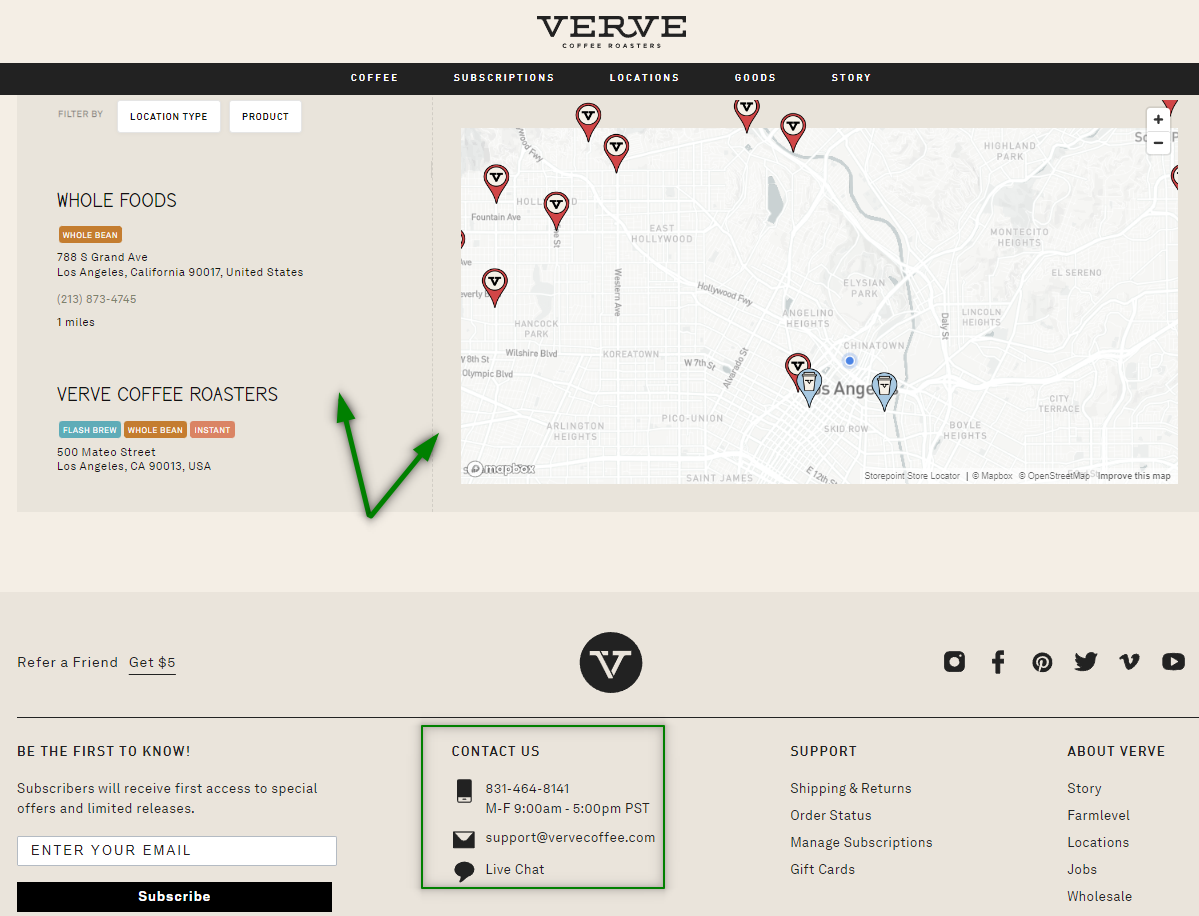Visit the Pinterest social icon

[1041, 662]
